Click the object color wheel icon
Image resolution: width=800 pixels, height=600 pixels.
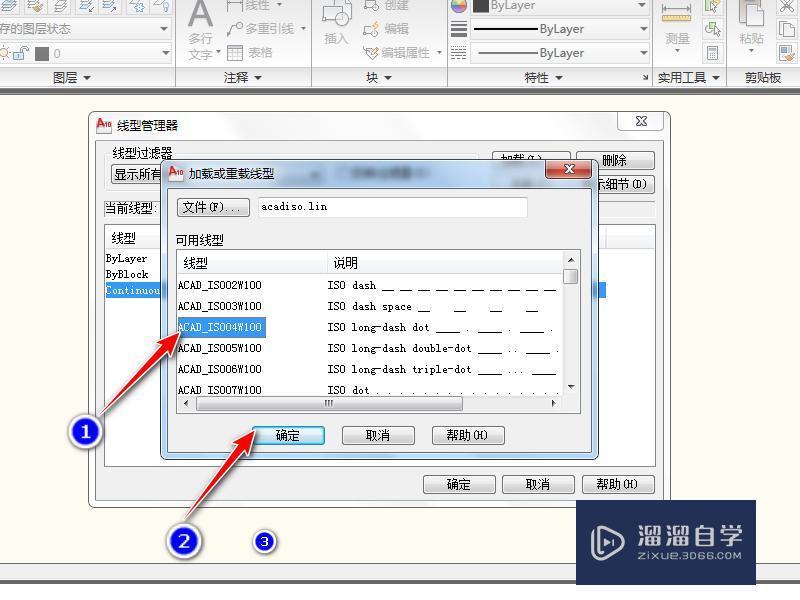(x=459, y=6)
